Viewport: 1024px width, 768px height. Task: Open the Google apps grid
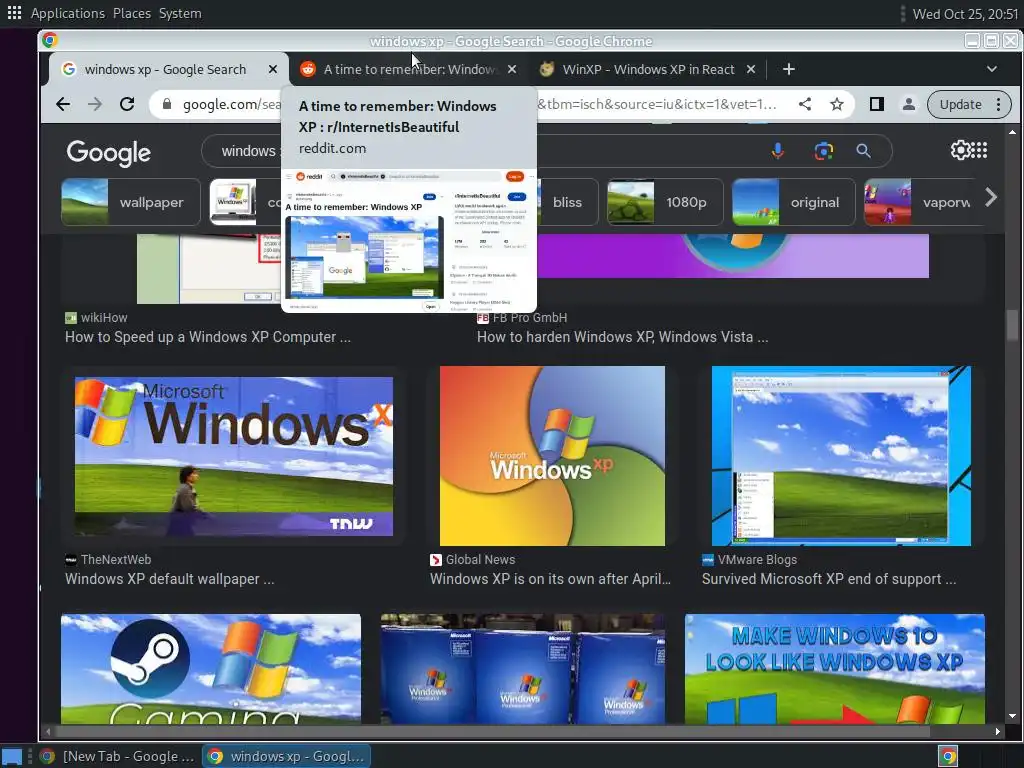click(x=980, y=150)
